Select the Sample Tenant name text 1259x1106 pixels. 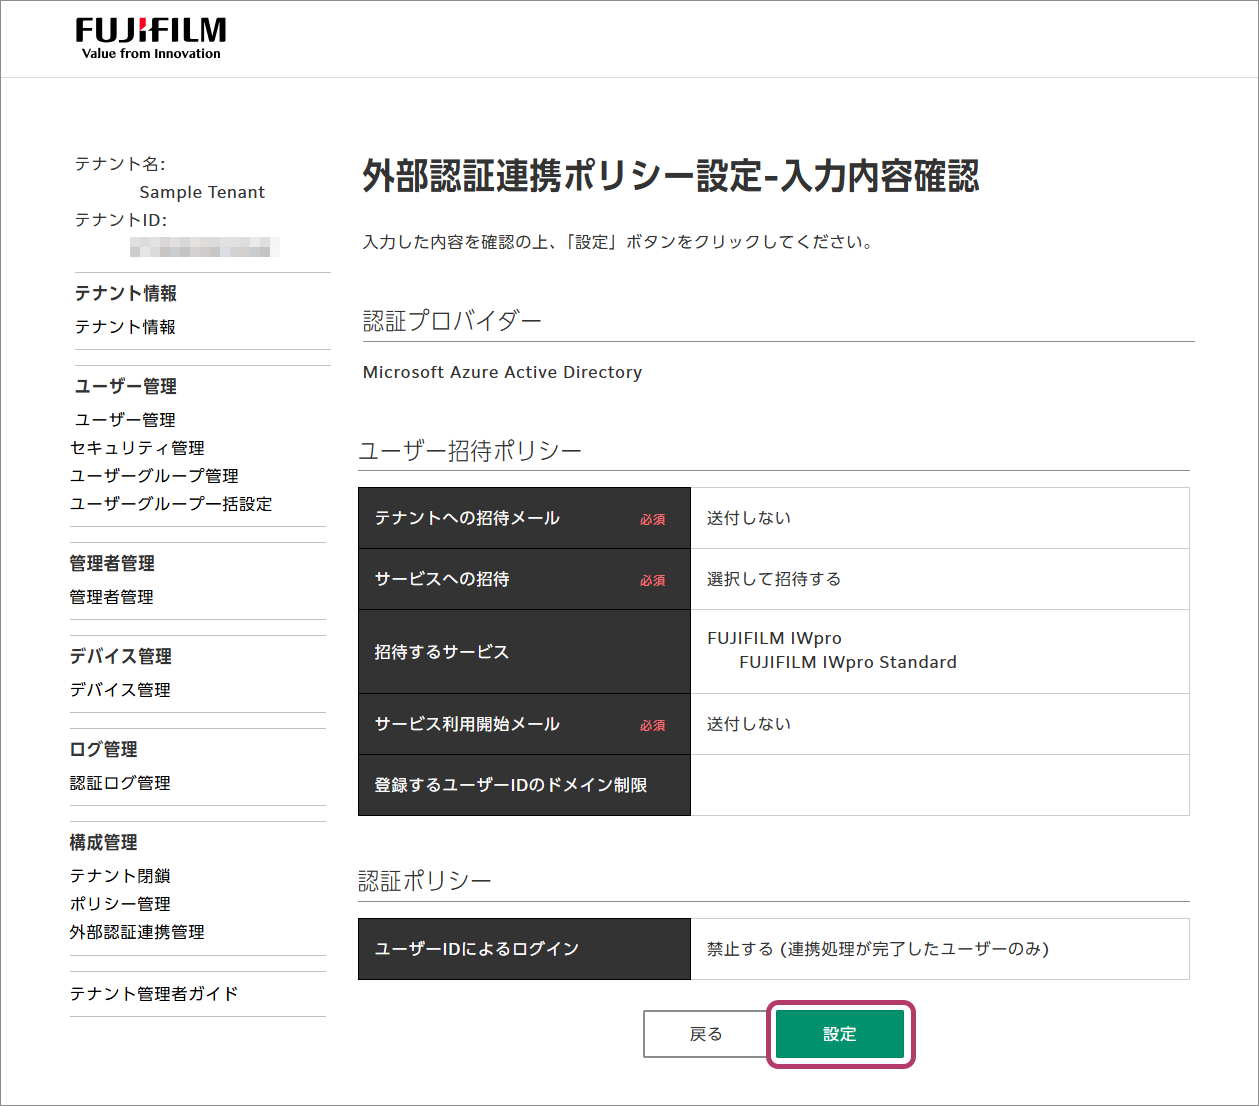pyautogui.click(x=202, y=192)
